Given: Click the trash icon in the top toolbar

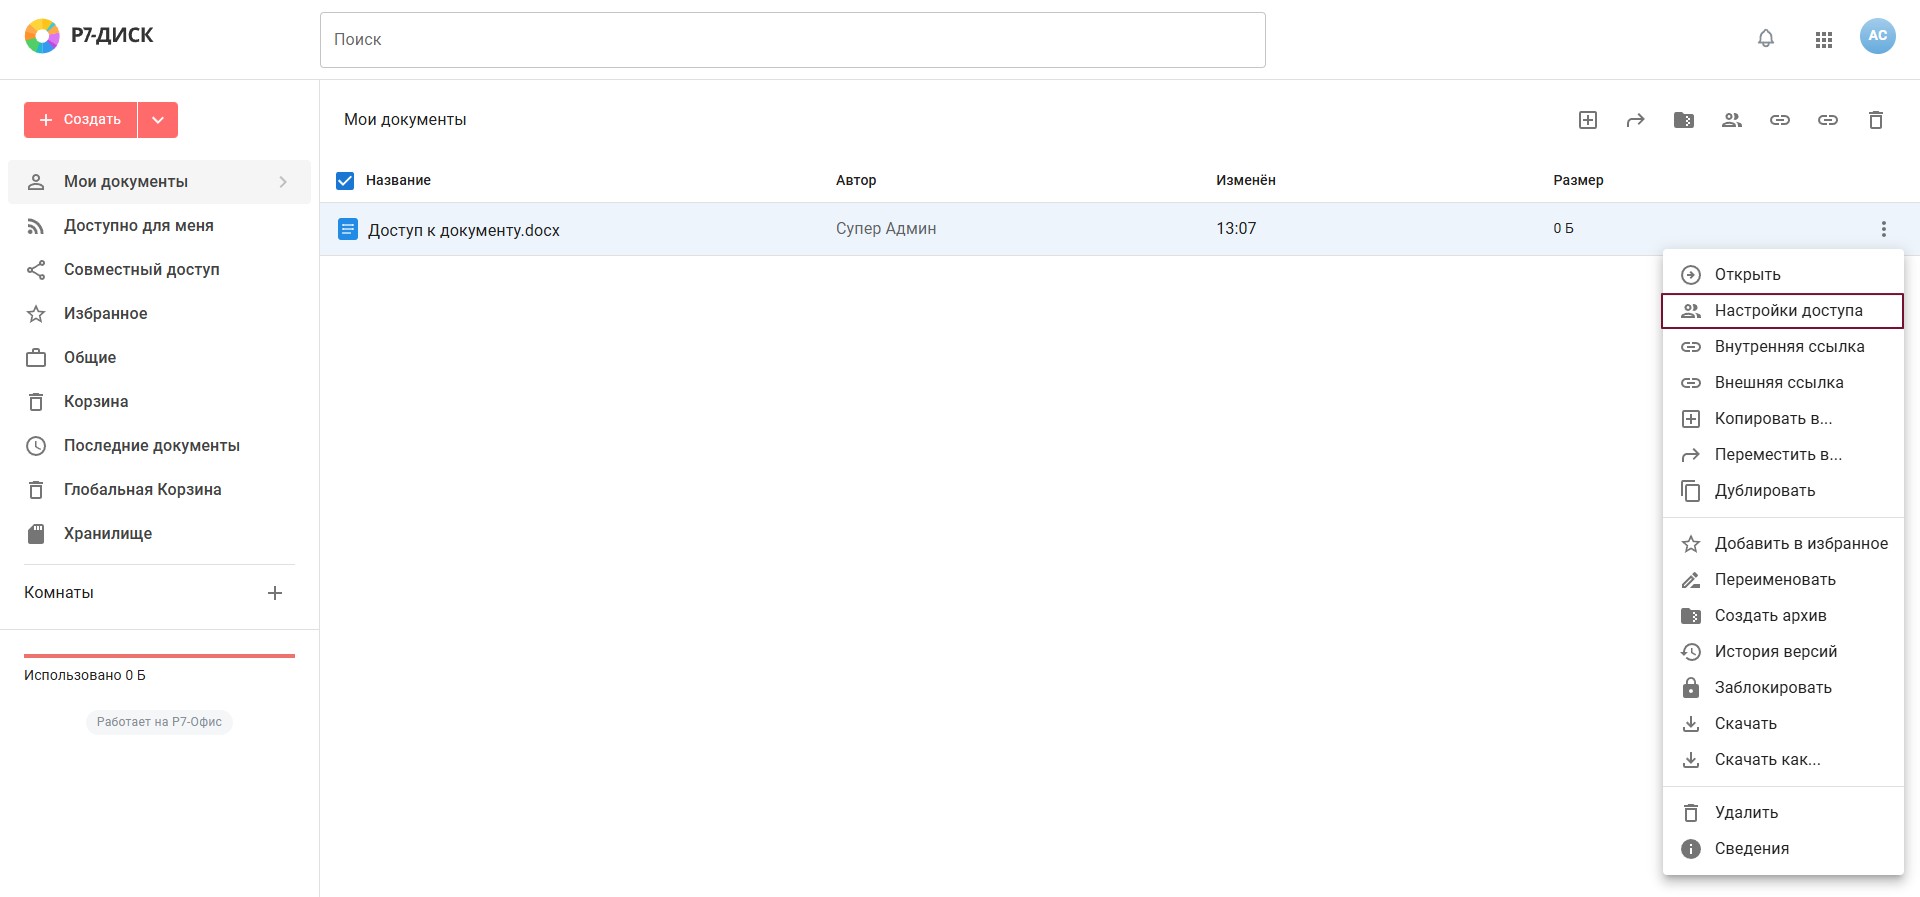Looking at the screenshot, I should [1876, 120].
